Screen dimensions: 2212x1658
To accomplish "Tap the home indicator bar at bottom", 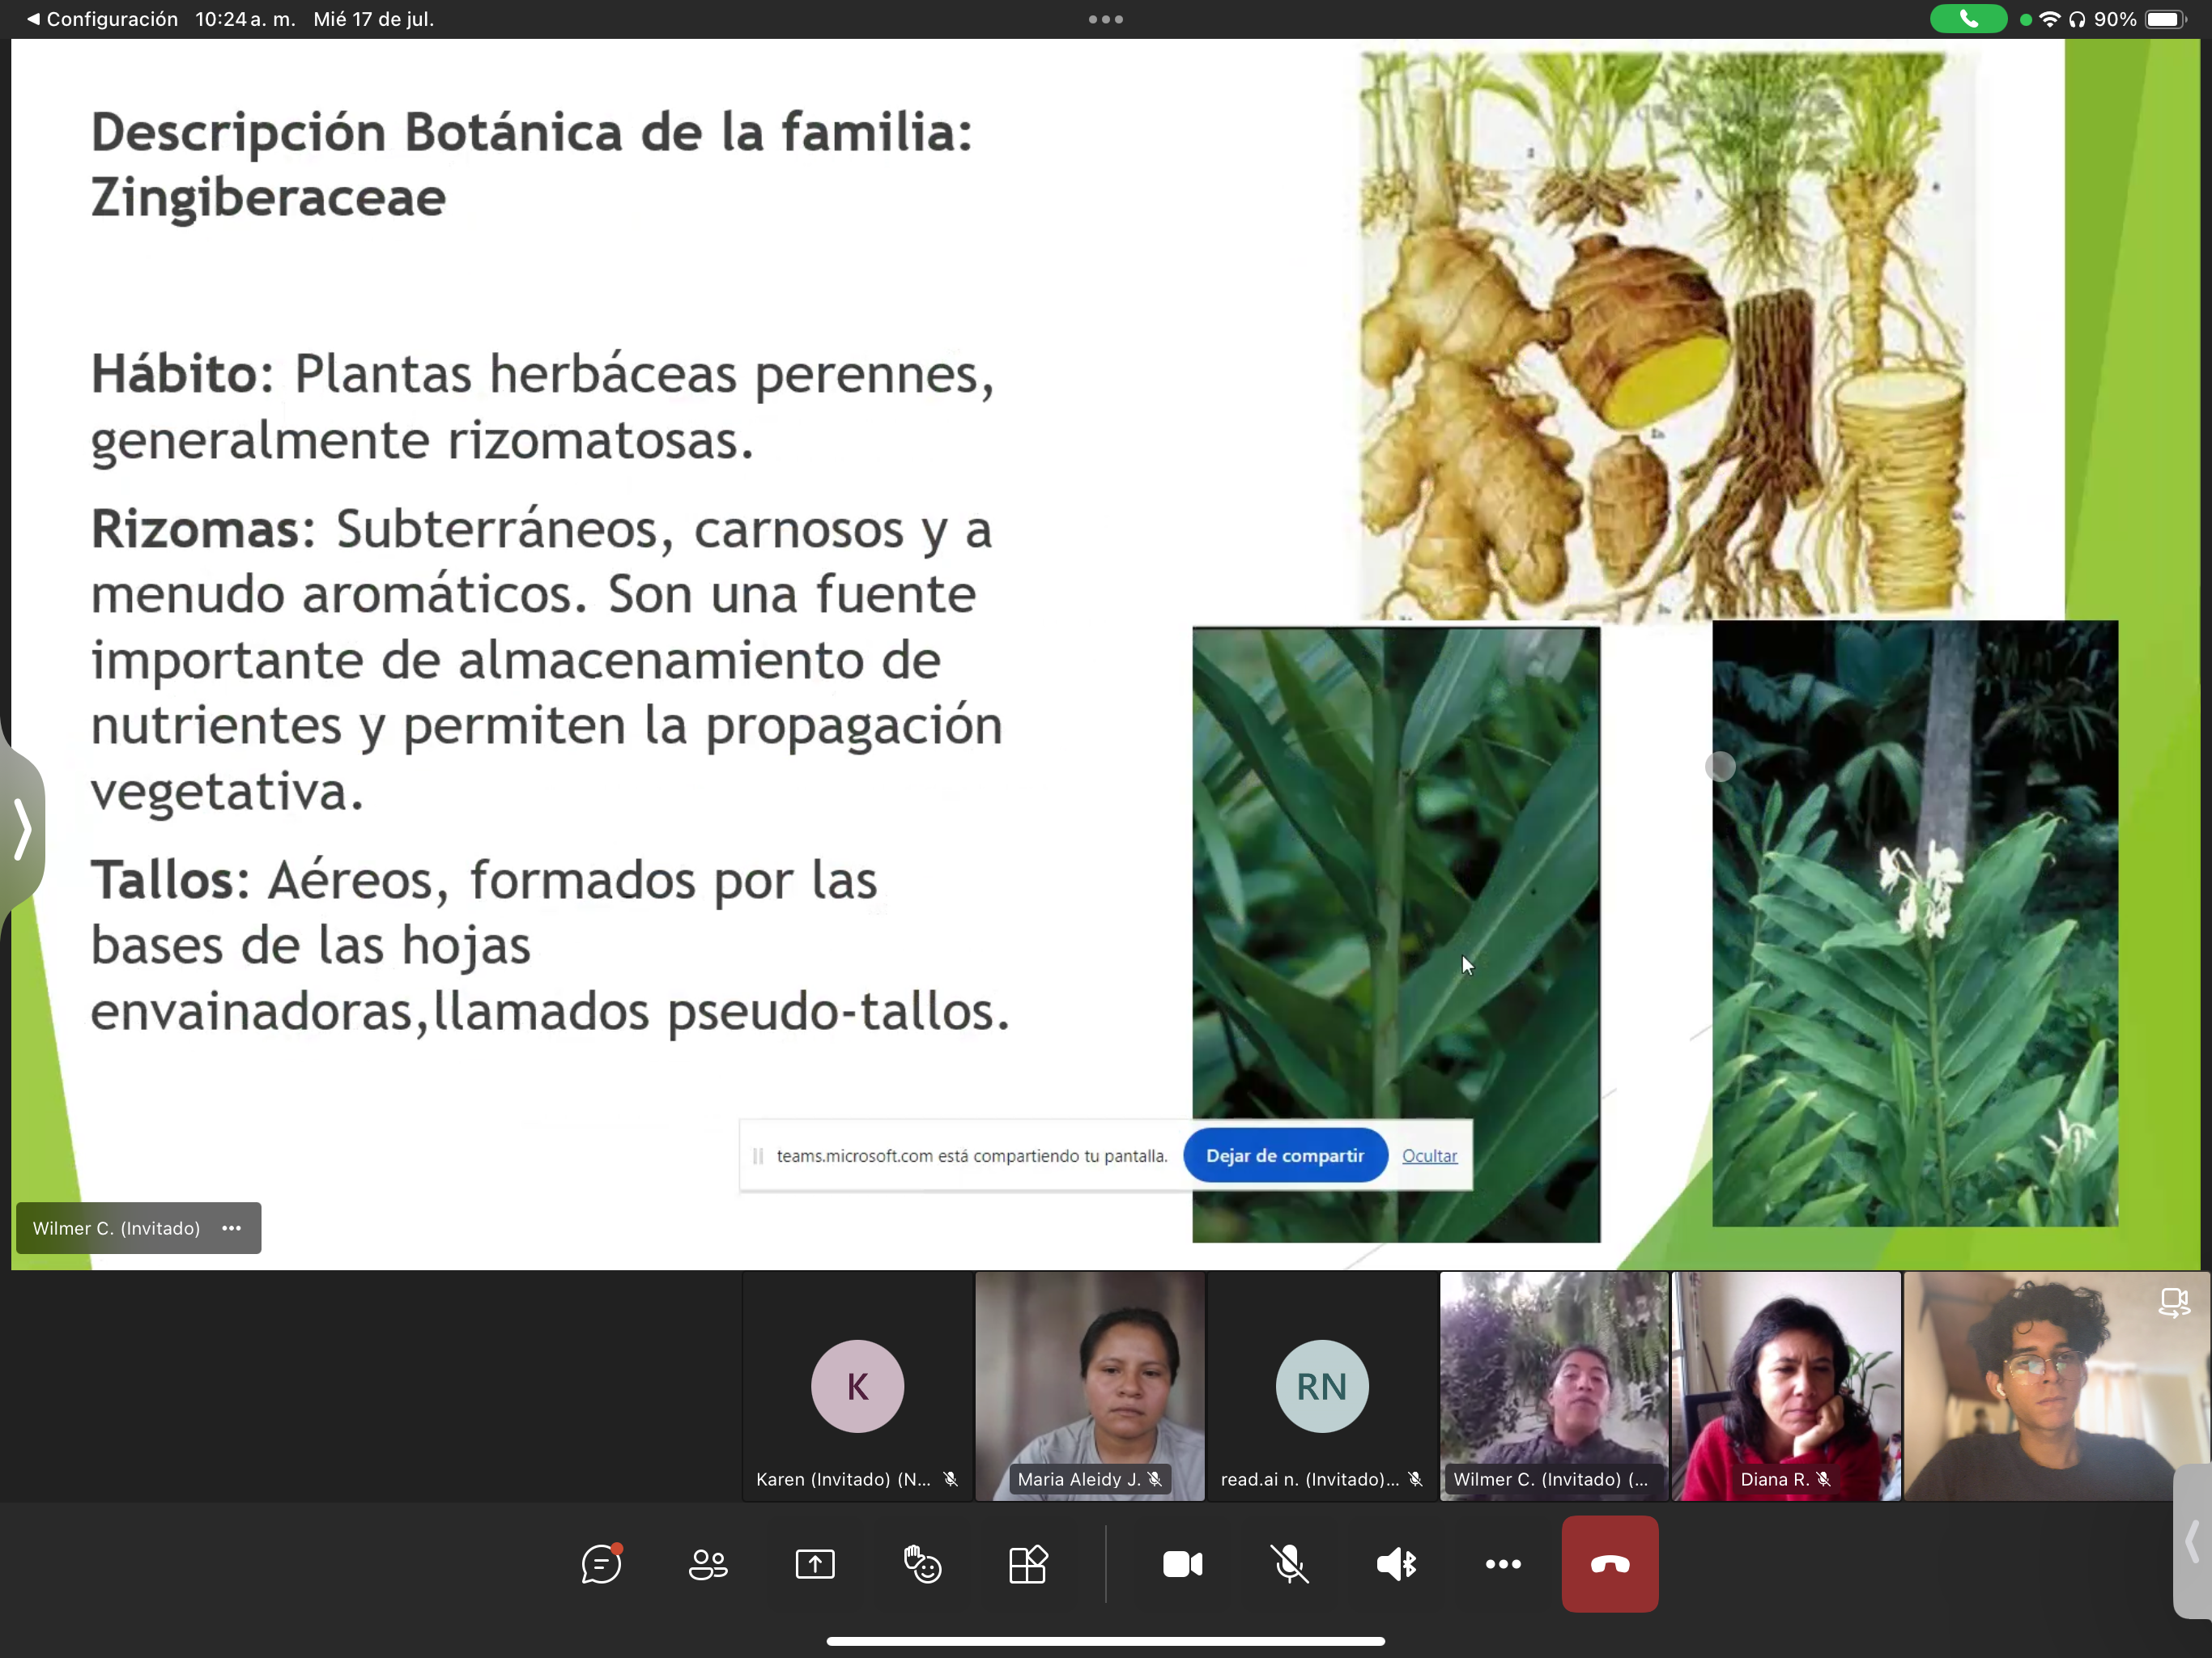I will coord(1105,1641).
